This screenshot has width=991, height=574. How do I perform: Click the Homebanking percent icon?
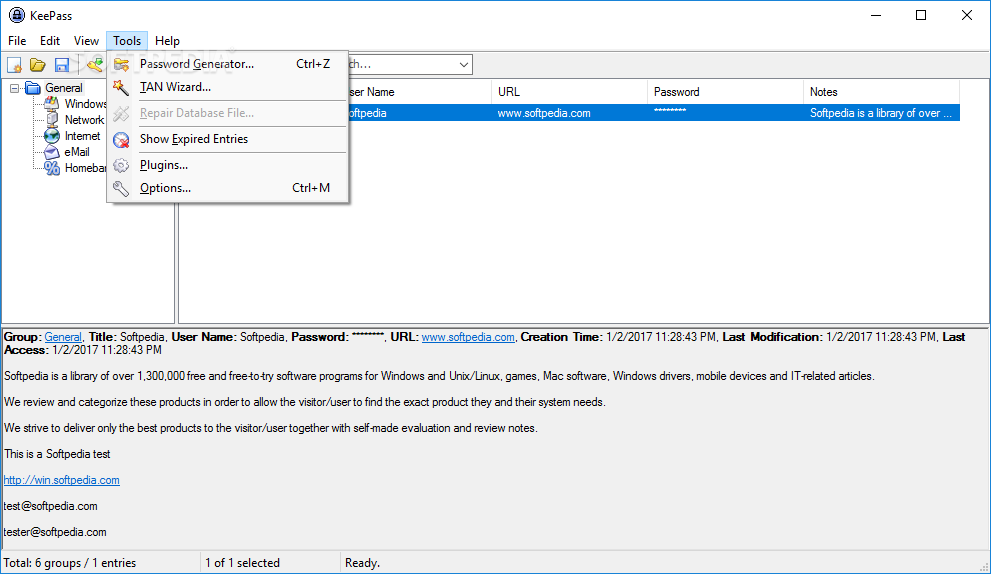[x=52, y=168]
